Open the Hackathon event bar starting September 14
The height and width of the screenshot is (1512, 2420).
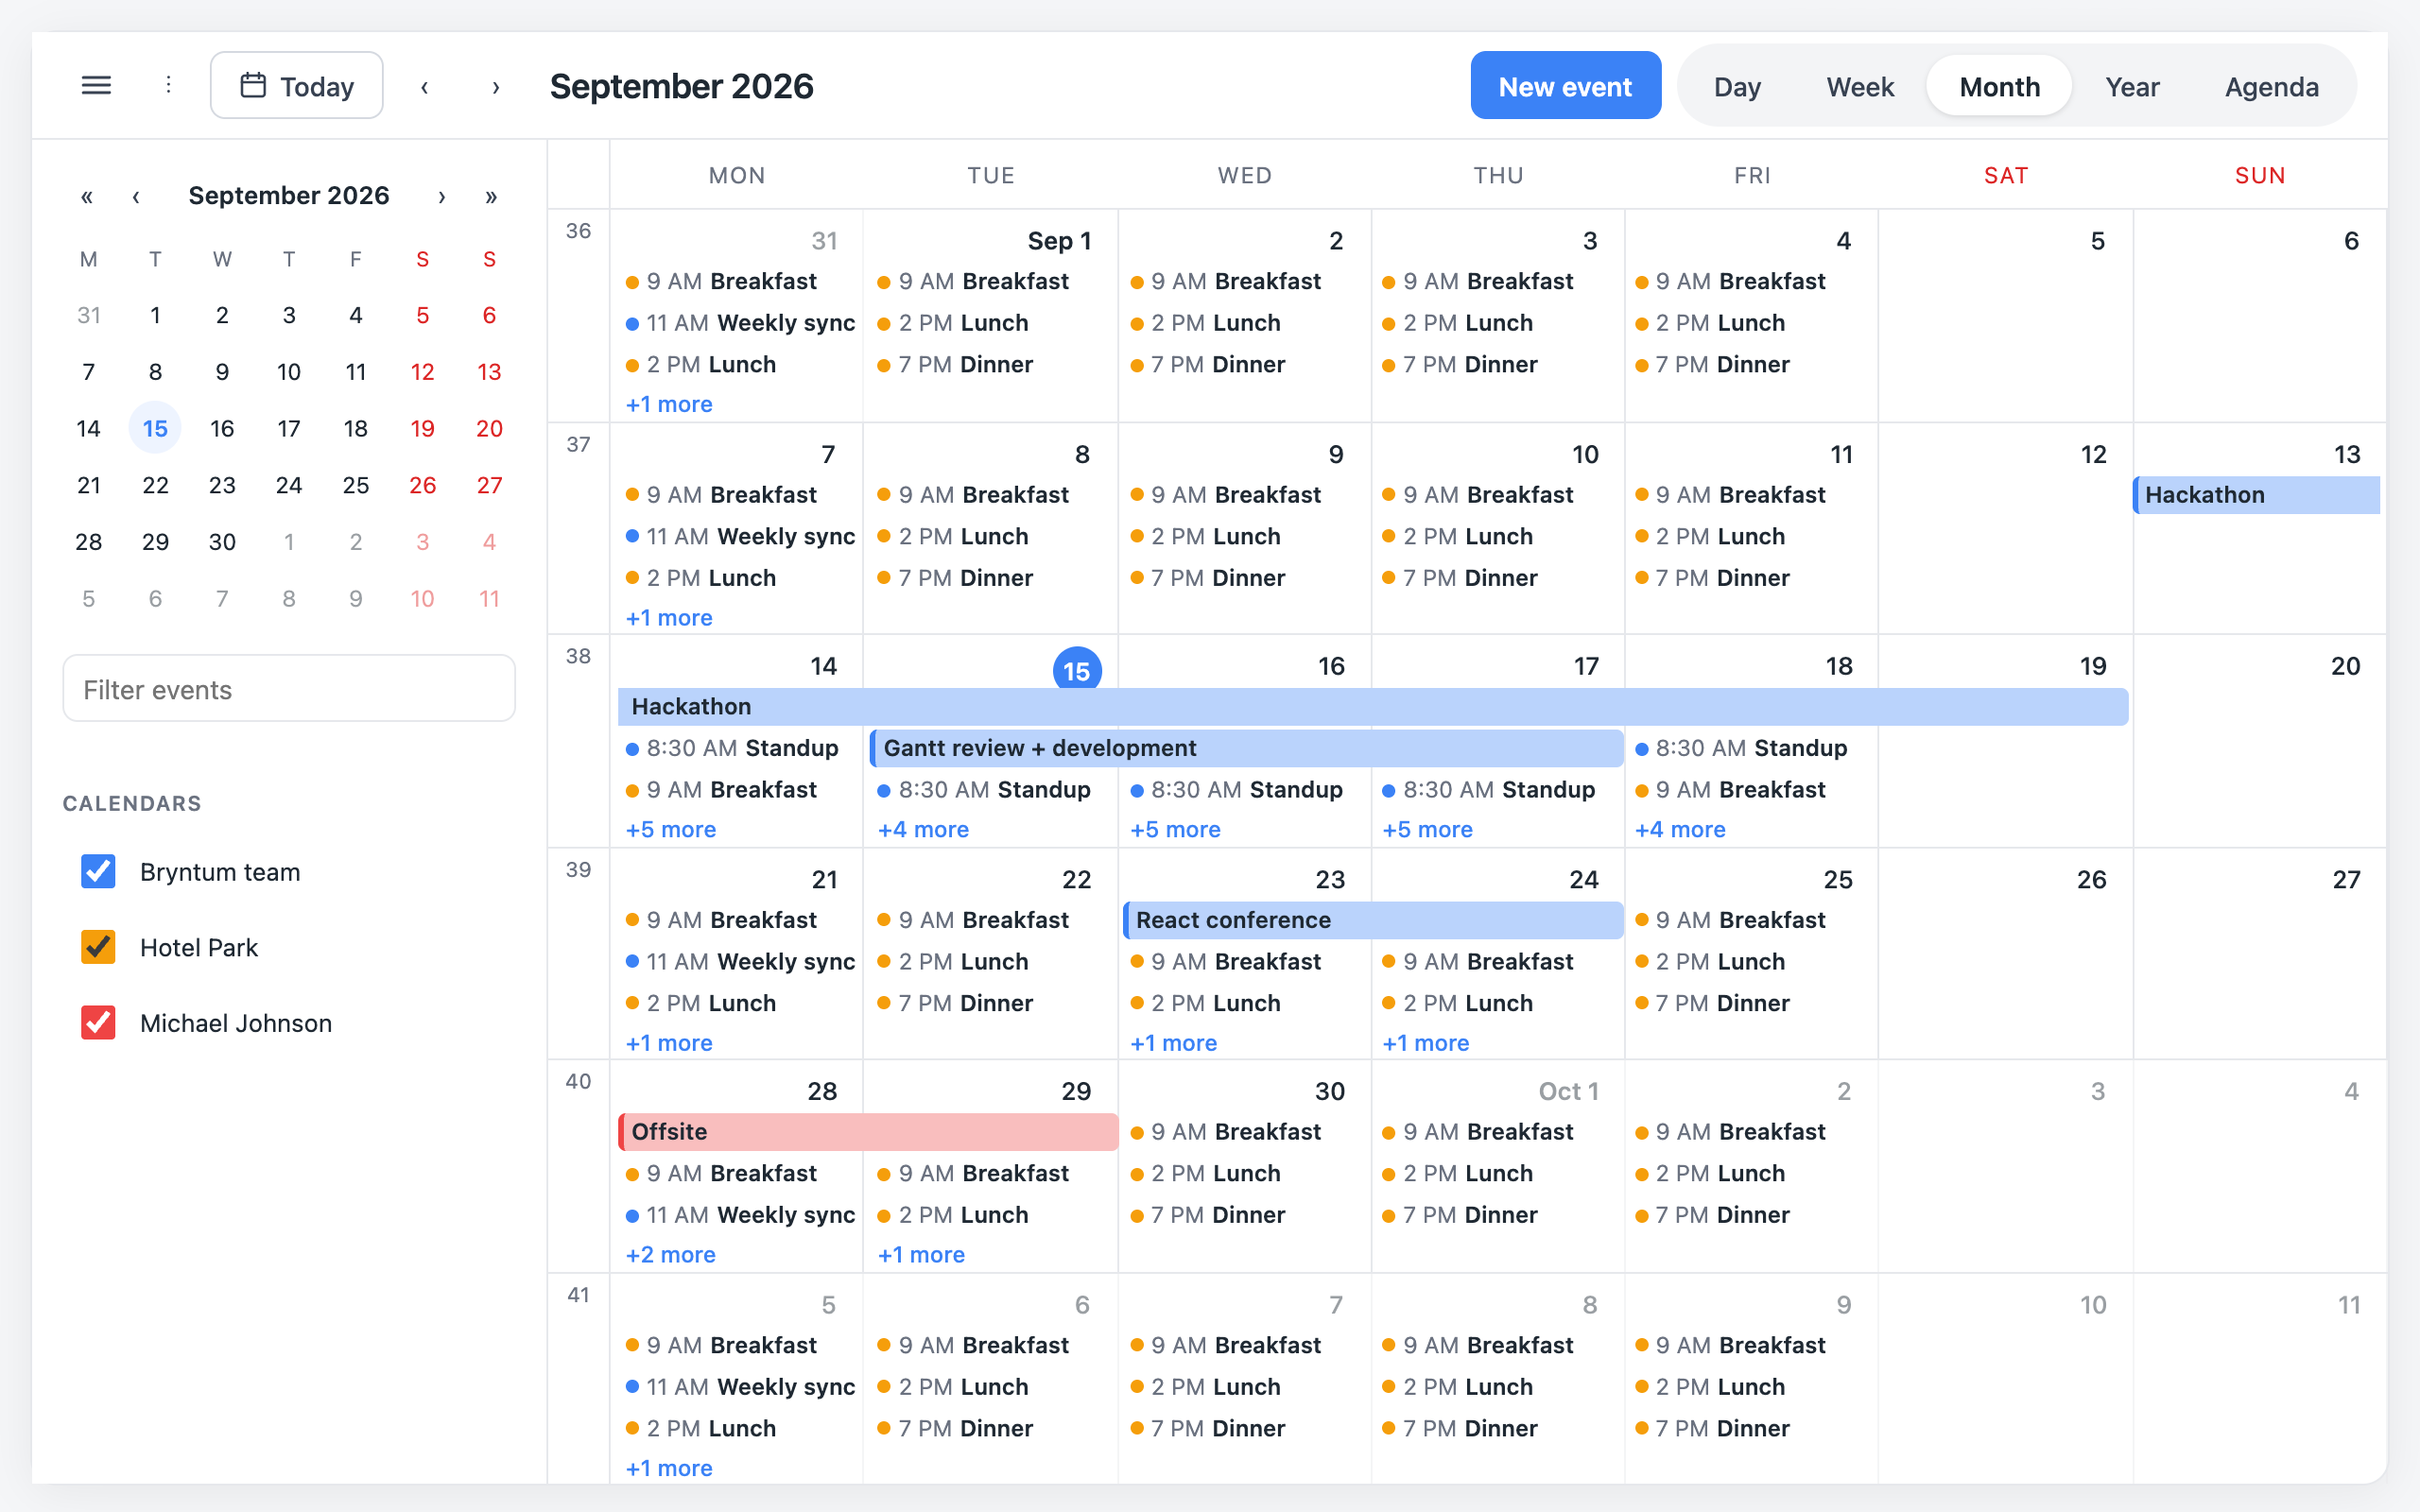point(1373,706)
